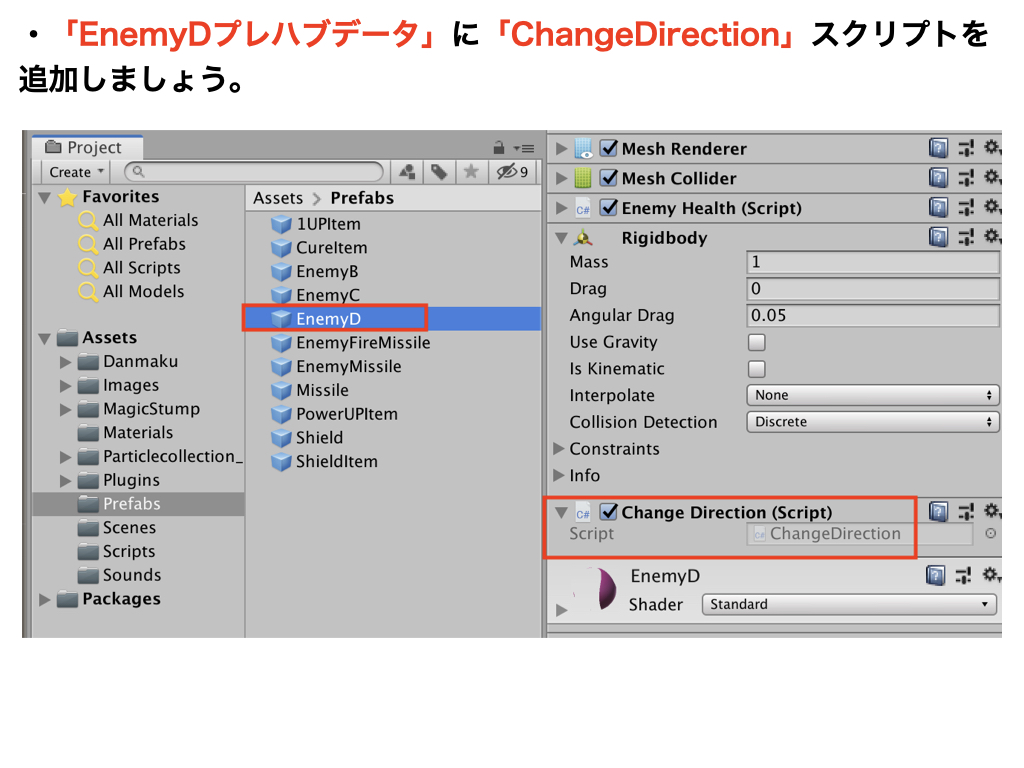Expand the Constraints section
Viewport: 1024px width, 768px height.
coord(558,449)
